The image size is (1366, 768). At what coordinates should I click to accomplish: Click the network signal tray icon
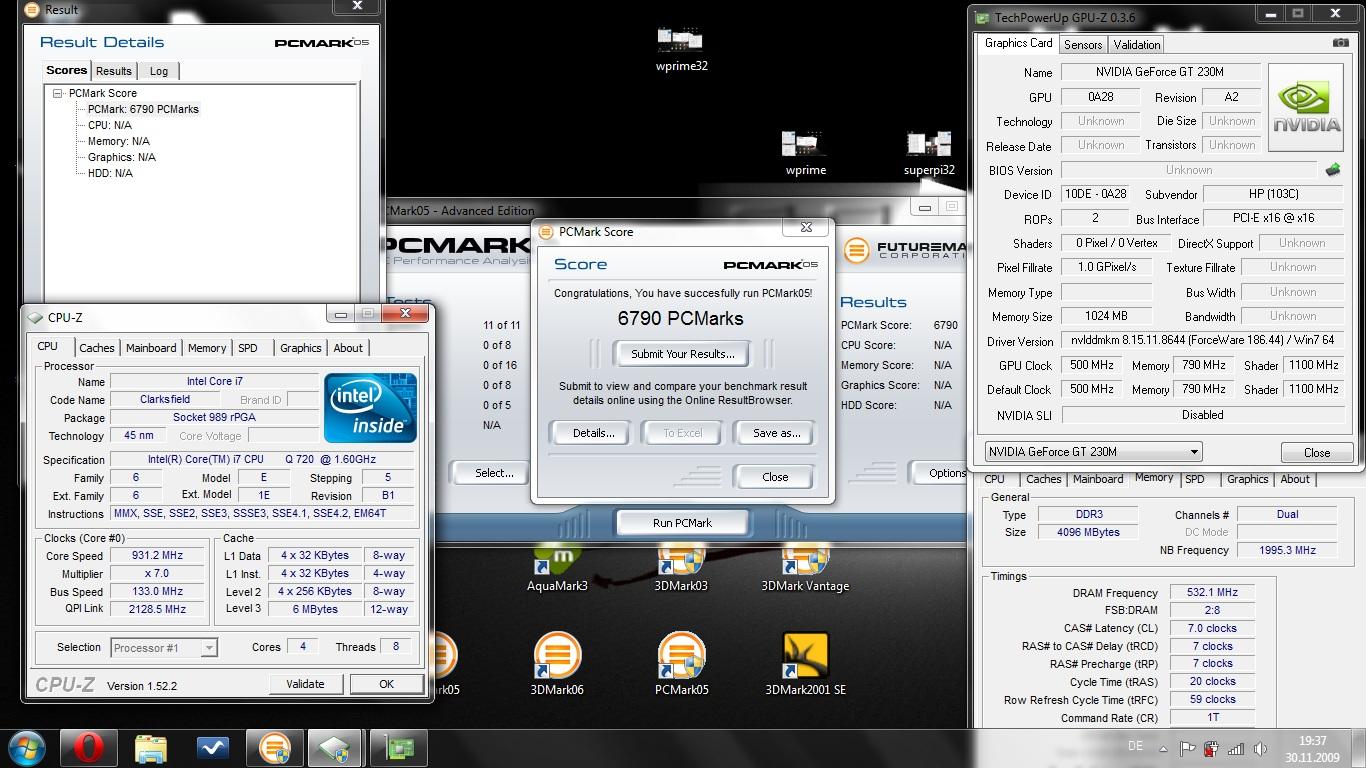[1236, 748]
